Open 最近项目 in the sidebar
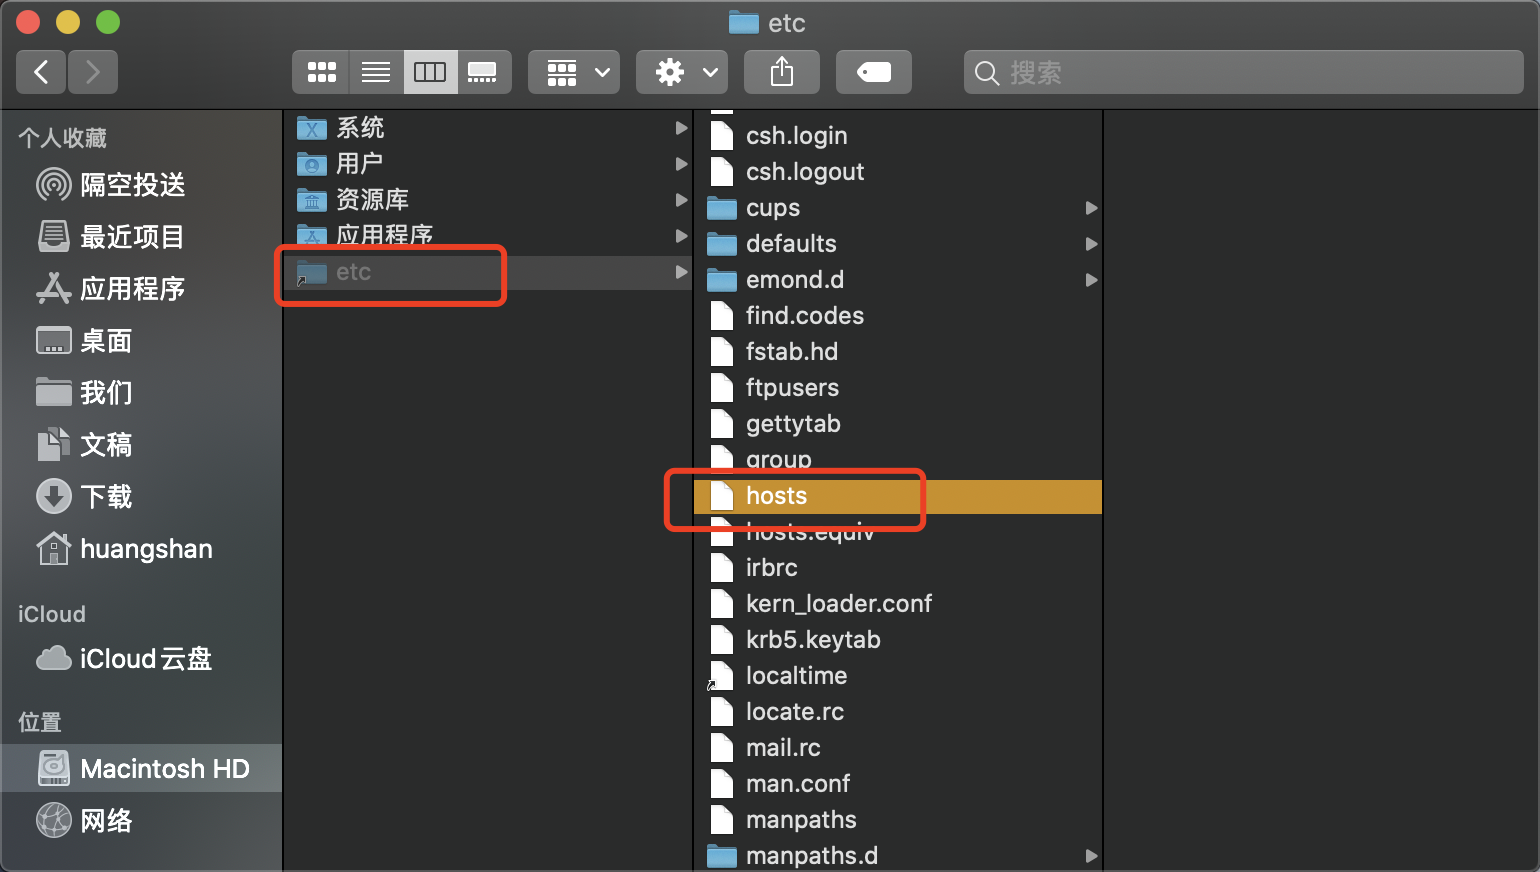 click(x=140, y=237)
